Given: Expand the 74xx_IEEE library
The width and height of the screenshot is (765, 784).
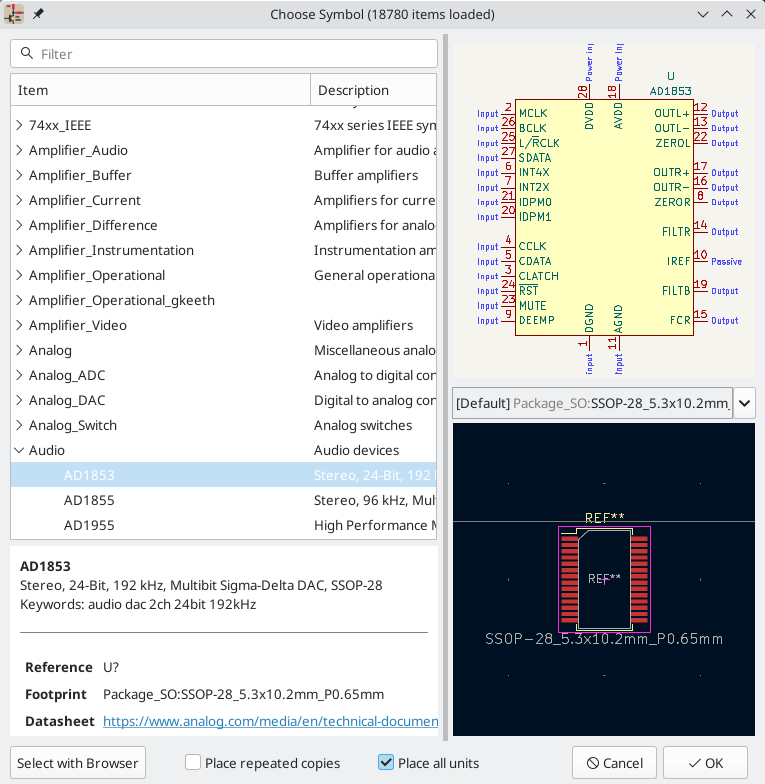Looking at the screenshot, I should click(19, 125).
